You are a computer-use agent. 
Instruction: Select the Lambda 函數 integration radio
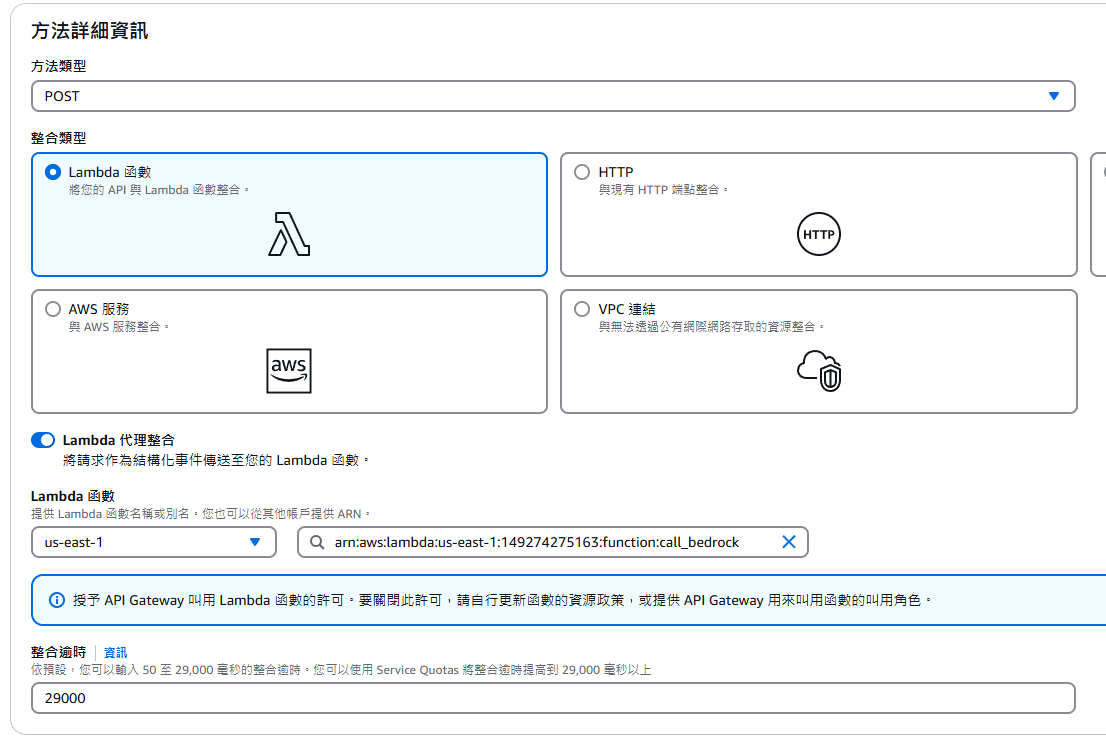coord(53,172)
